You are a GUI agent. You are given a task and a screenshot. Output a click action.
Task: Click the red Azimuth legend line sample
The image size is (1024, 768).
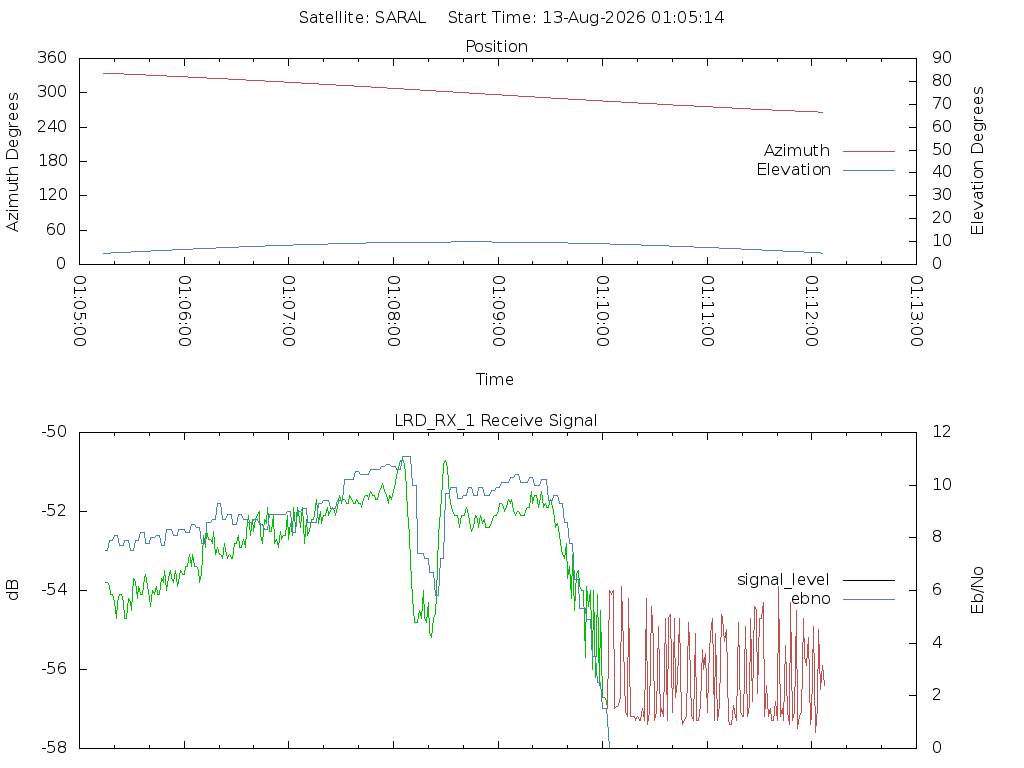[x=869, y=151]
